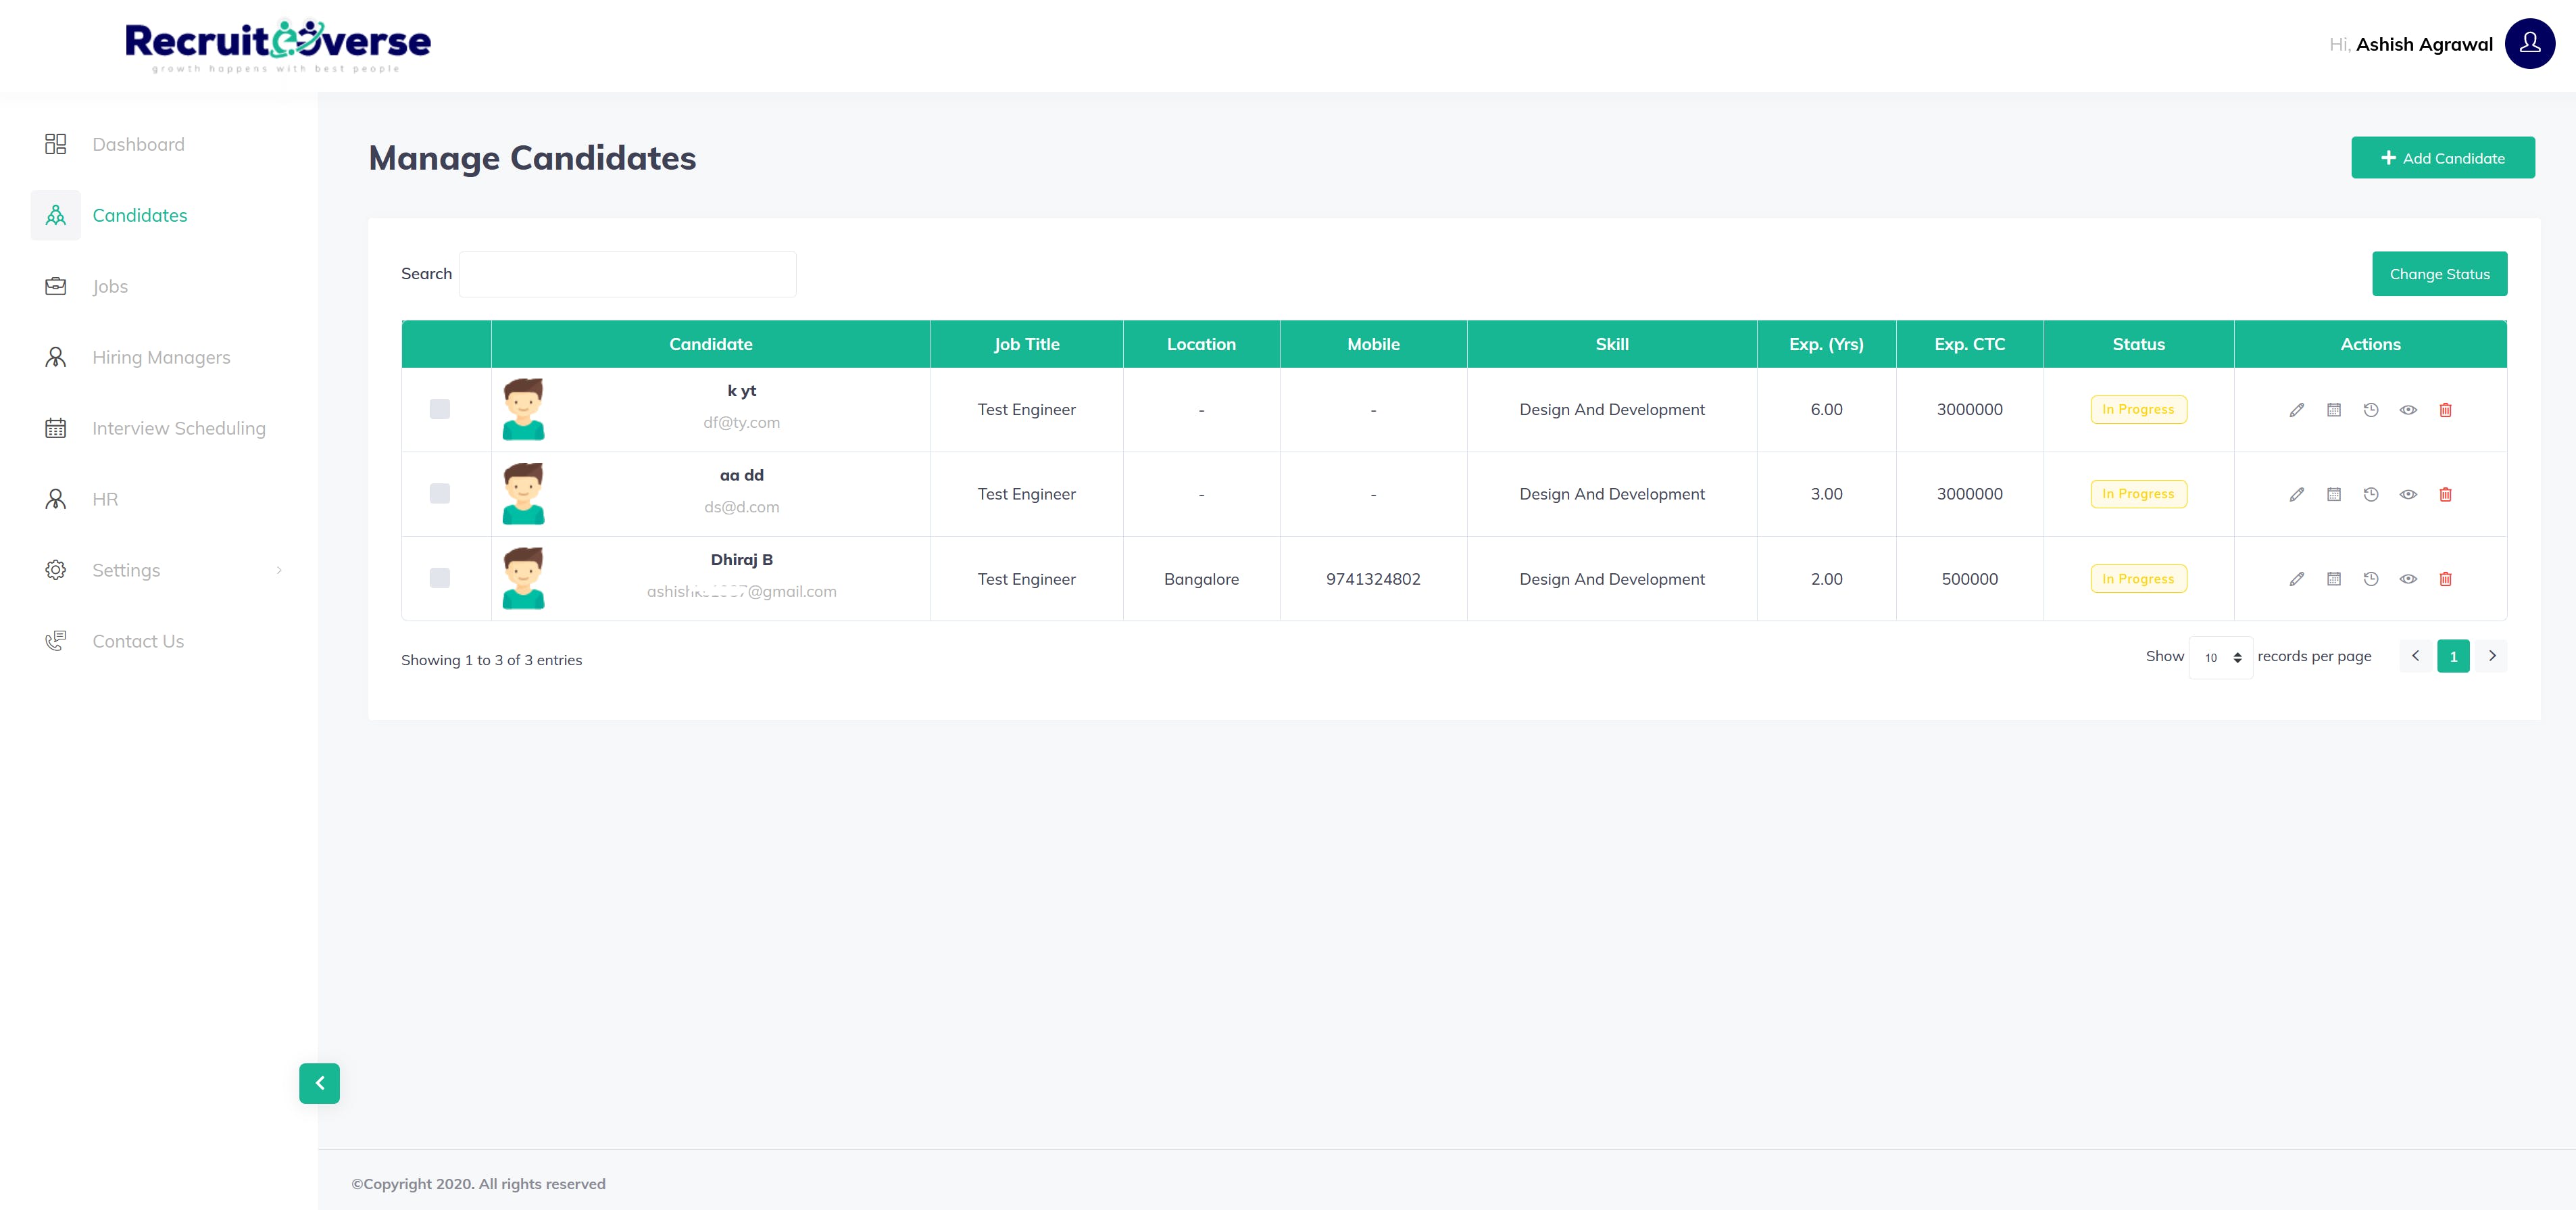
Task: Collapse the sidebar with the arrow button
Action: pos(319,1083)
